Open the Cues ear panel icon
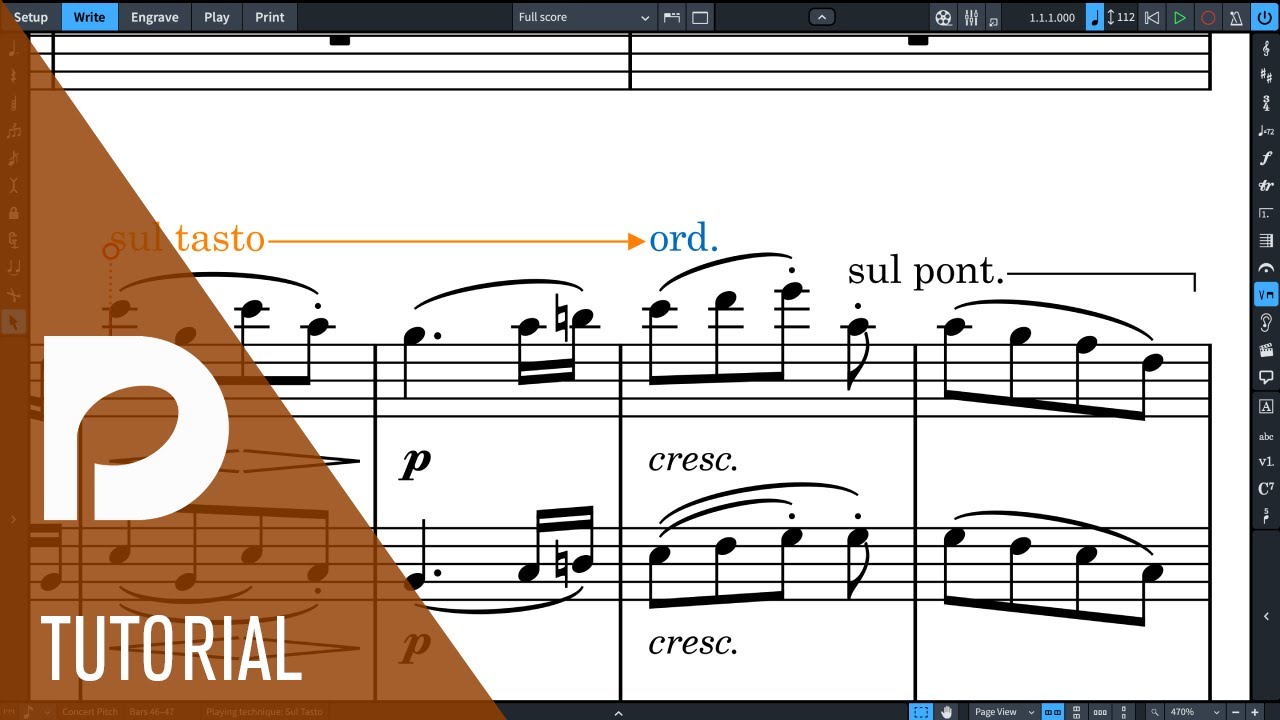 tap(1266, 322)
